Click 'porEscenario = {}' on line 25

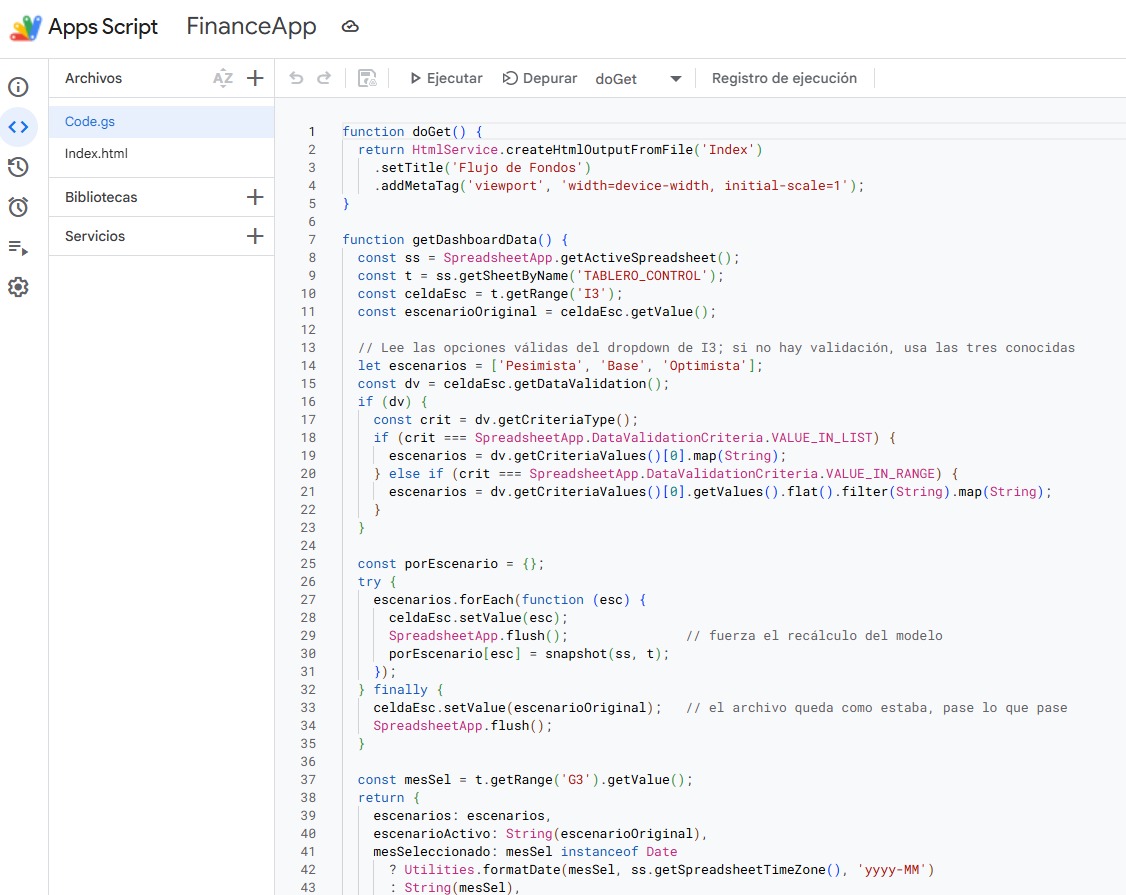pyautogui.click(x=471, y=564)
